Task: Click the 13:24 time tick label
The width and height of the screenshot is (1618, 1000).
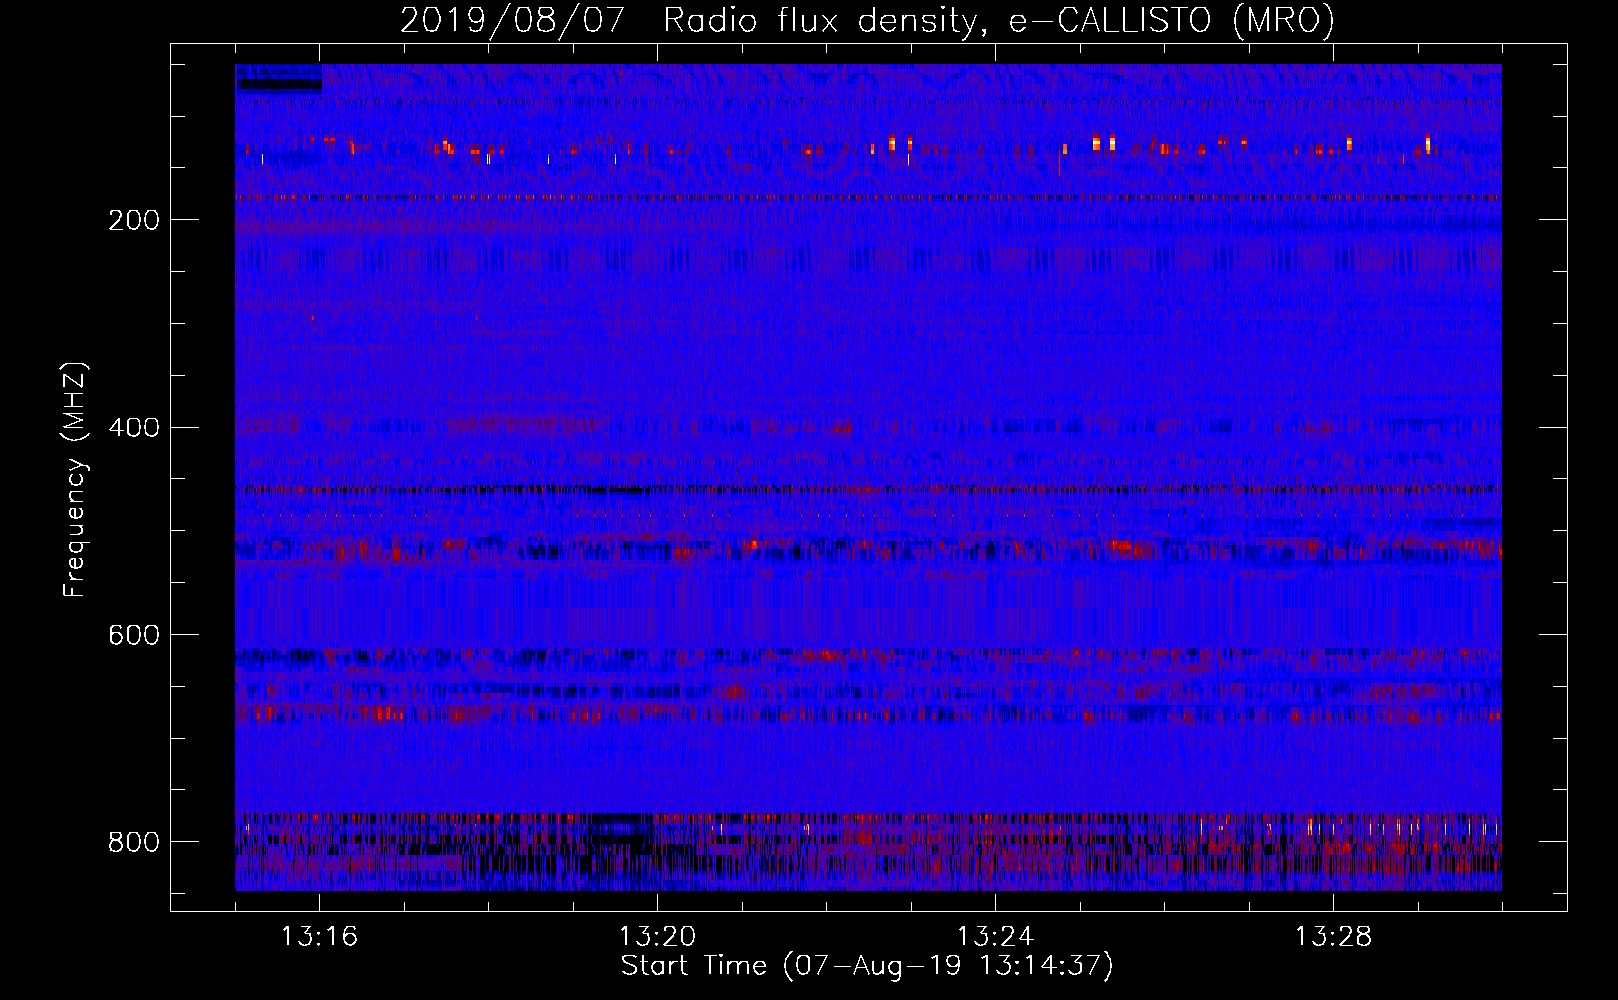Action: tap(995, 937)
